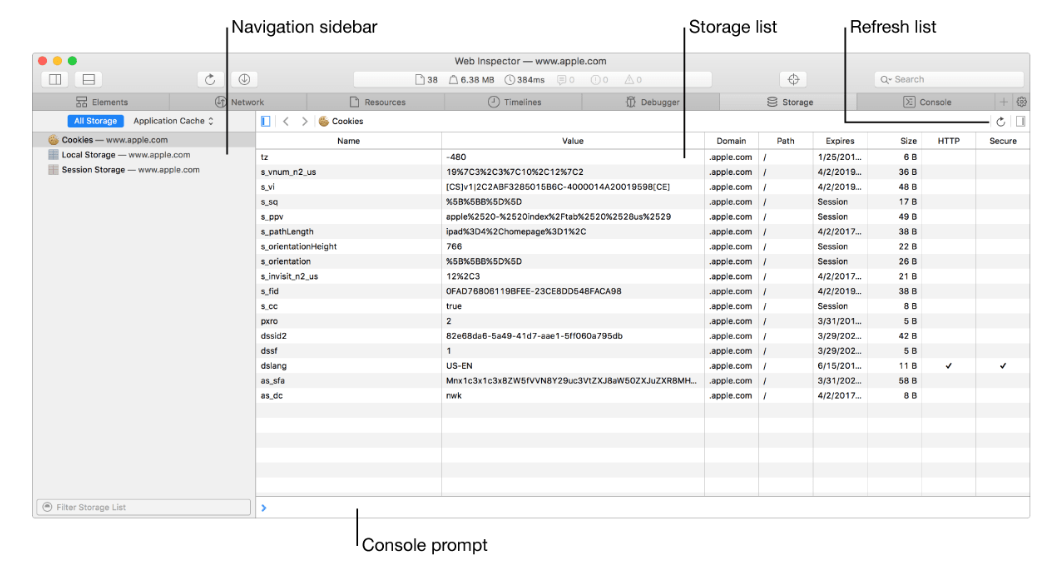Select the s_invisit_n2_us cookie name

(289, 276)
